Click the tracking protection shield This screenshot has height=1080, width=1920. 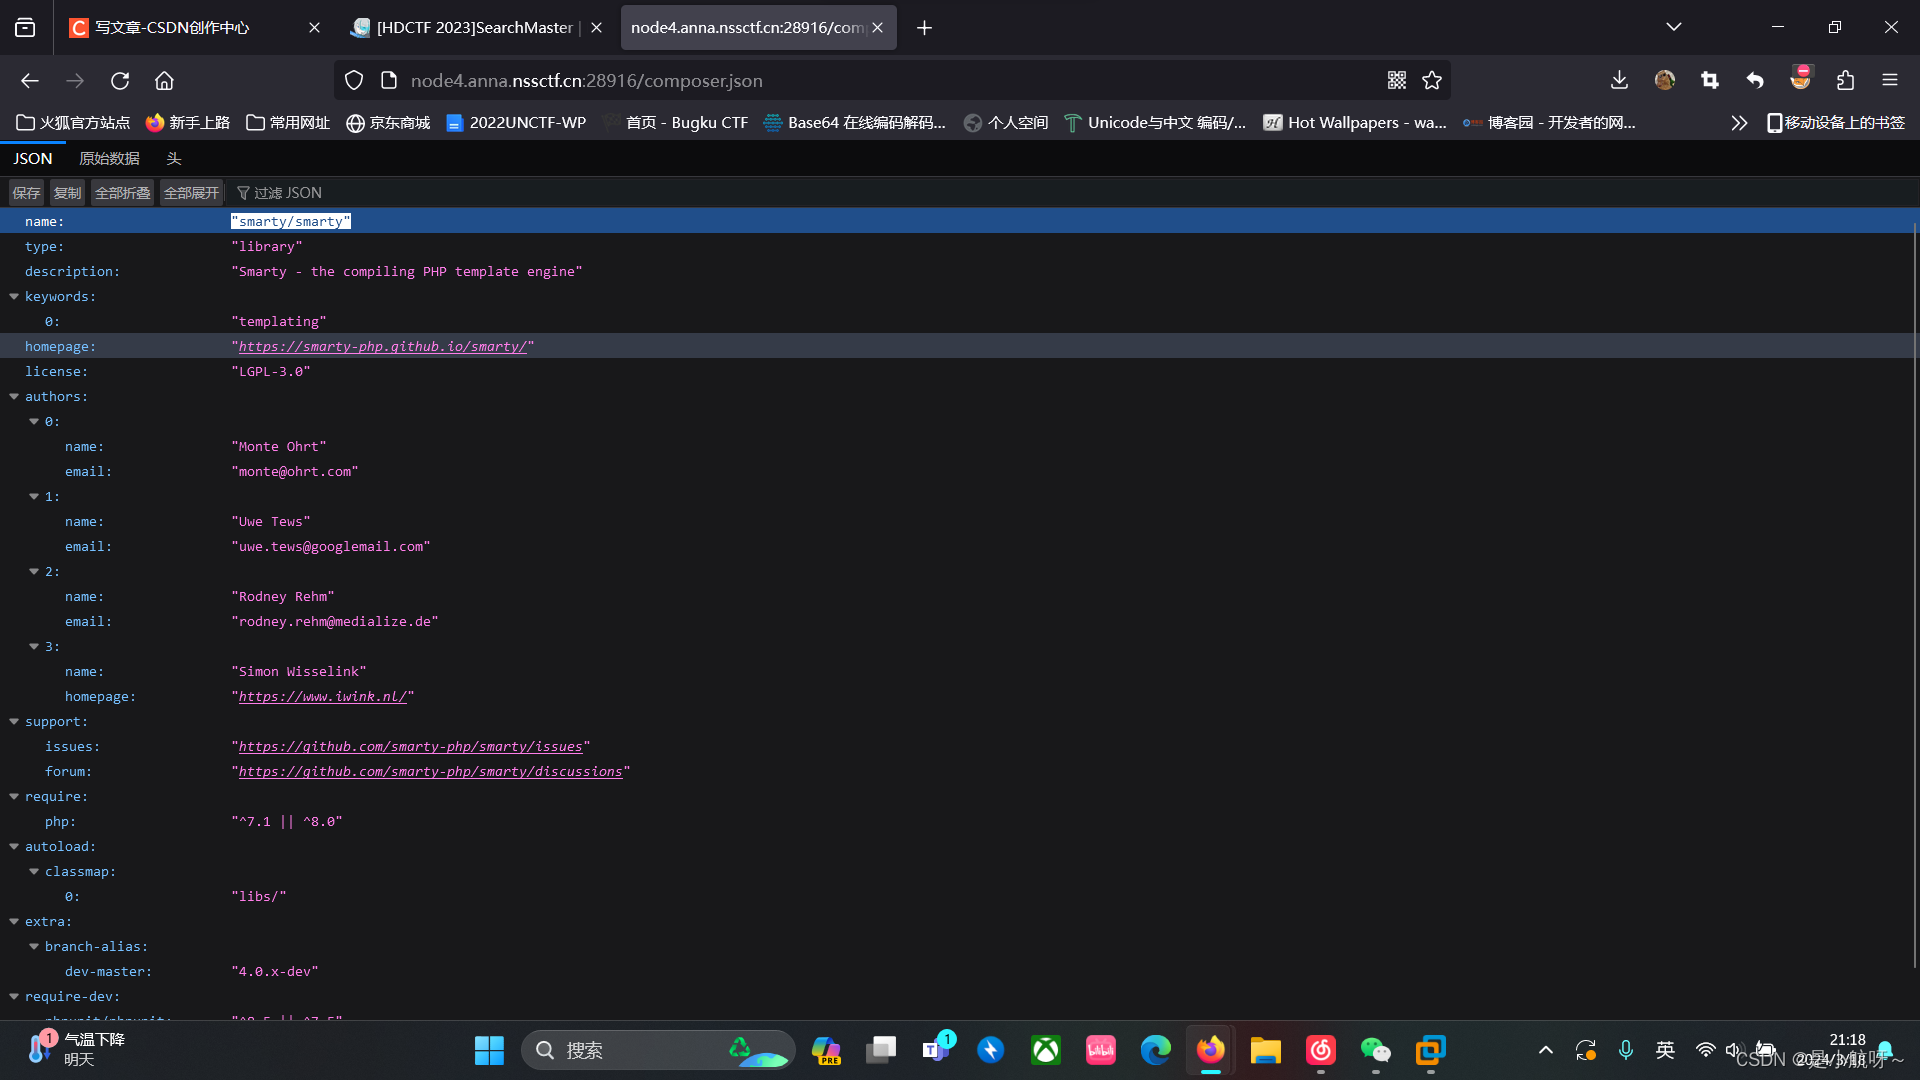[353, 80]
